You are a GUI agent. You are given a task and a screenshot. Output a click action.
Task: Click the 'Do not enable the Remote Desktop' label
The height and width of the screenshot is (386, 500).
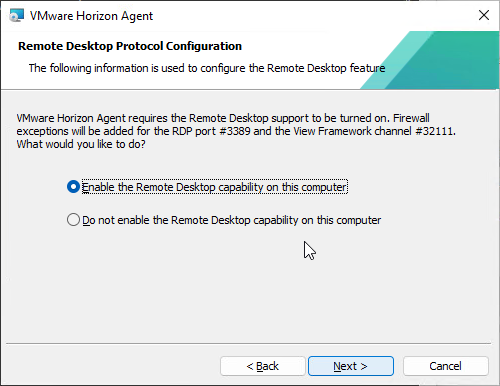[x=232, y=220]
